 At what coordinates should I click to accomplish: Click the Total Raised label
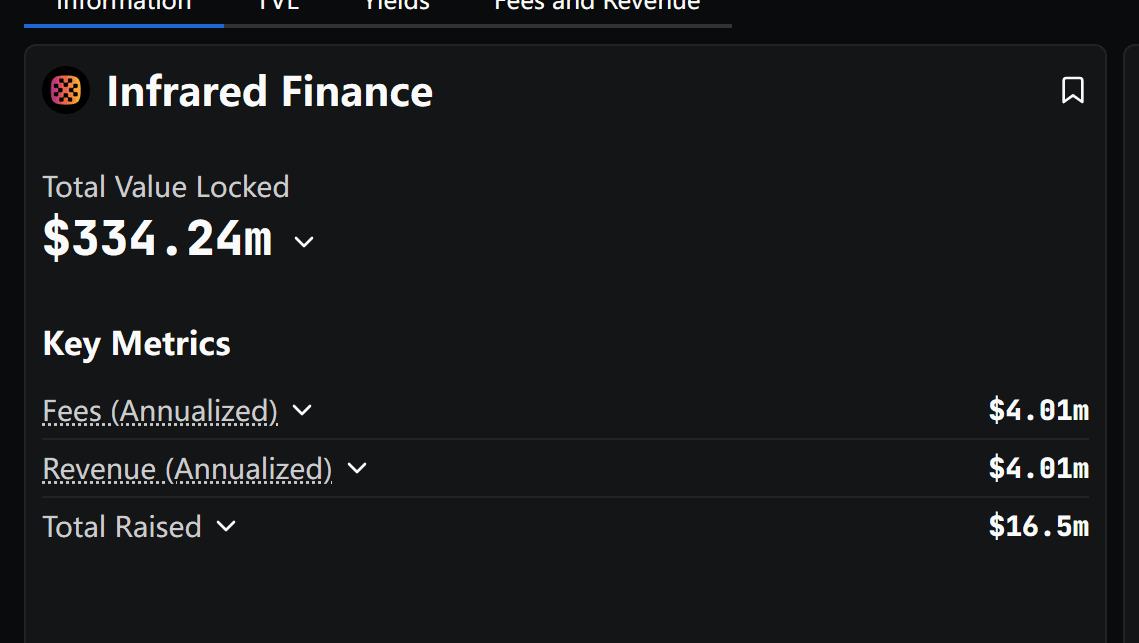[122, 527]
